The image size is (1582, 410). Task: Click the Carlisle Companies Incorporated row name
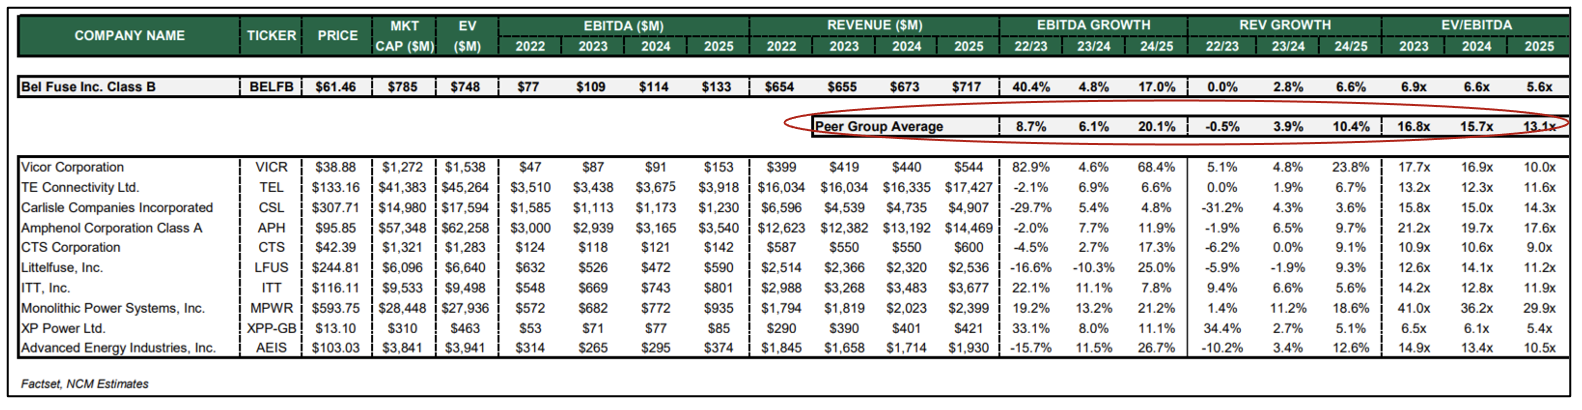tap(117, 207)
